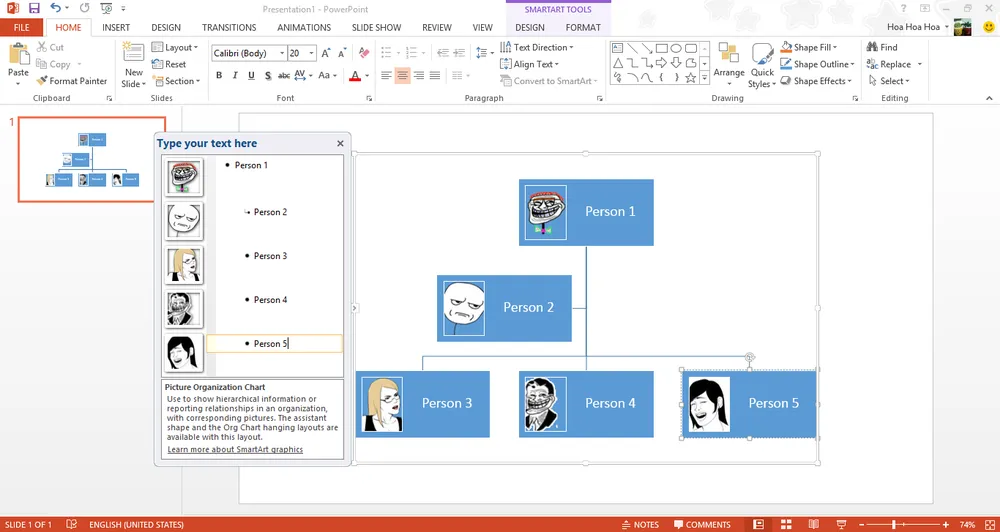The height and width of the screenshot is (532, 1000).
Task: Open the Arrange objects tool
Action: [x=729, y=65]
